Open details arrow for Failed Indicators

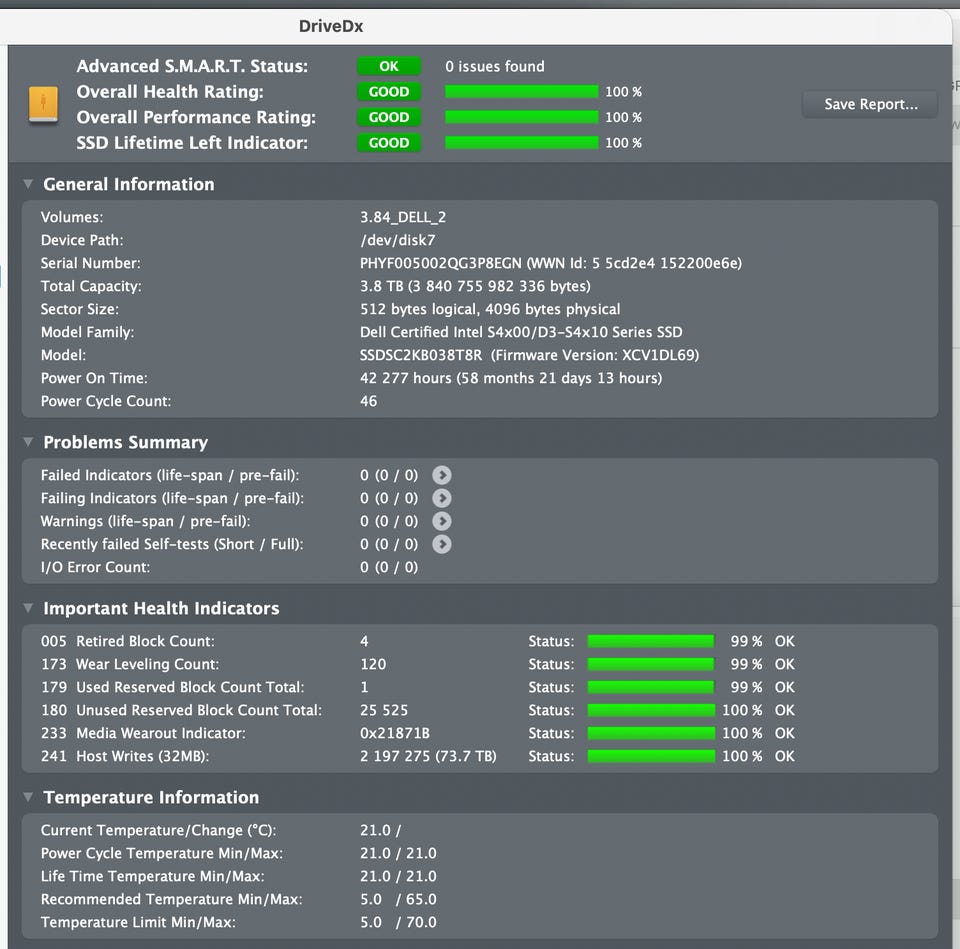[441, 475]
